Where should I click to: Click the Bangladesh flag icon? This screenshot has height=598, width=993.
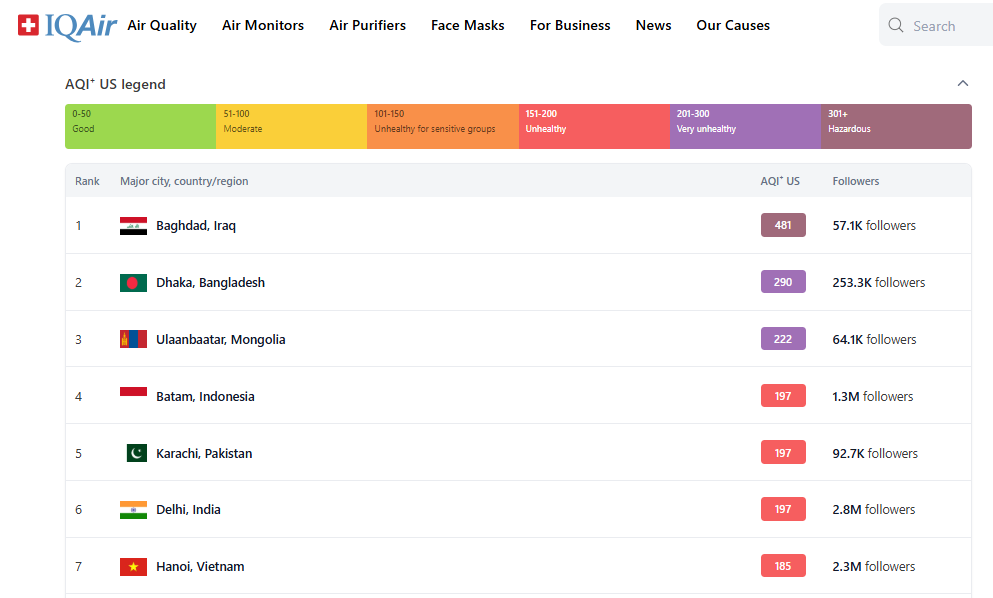click(133, 283)
